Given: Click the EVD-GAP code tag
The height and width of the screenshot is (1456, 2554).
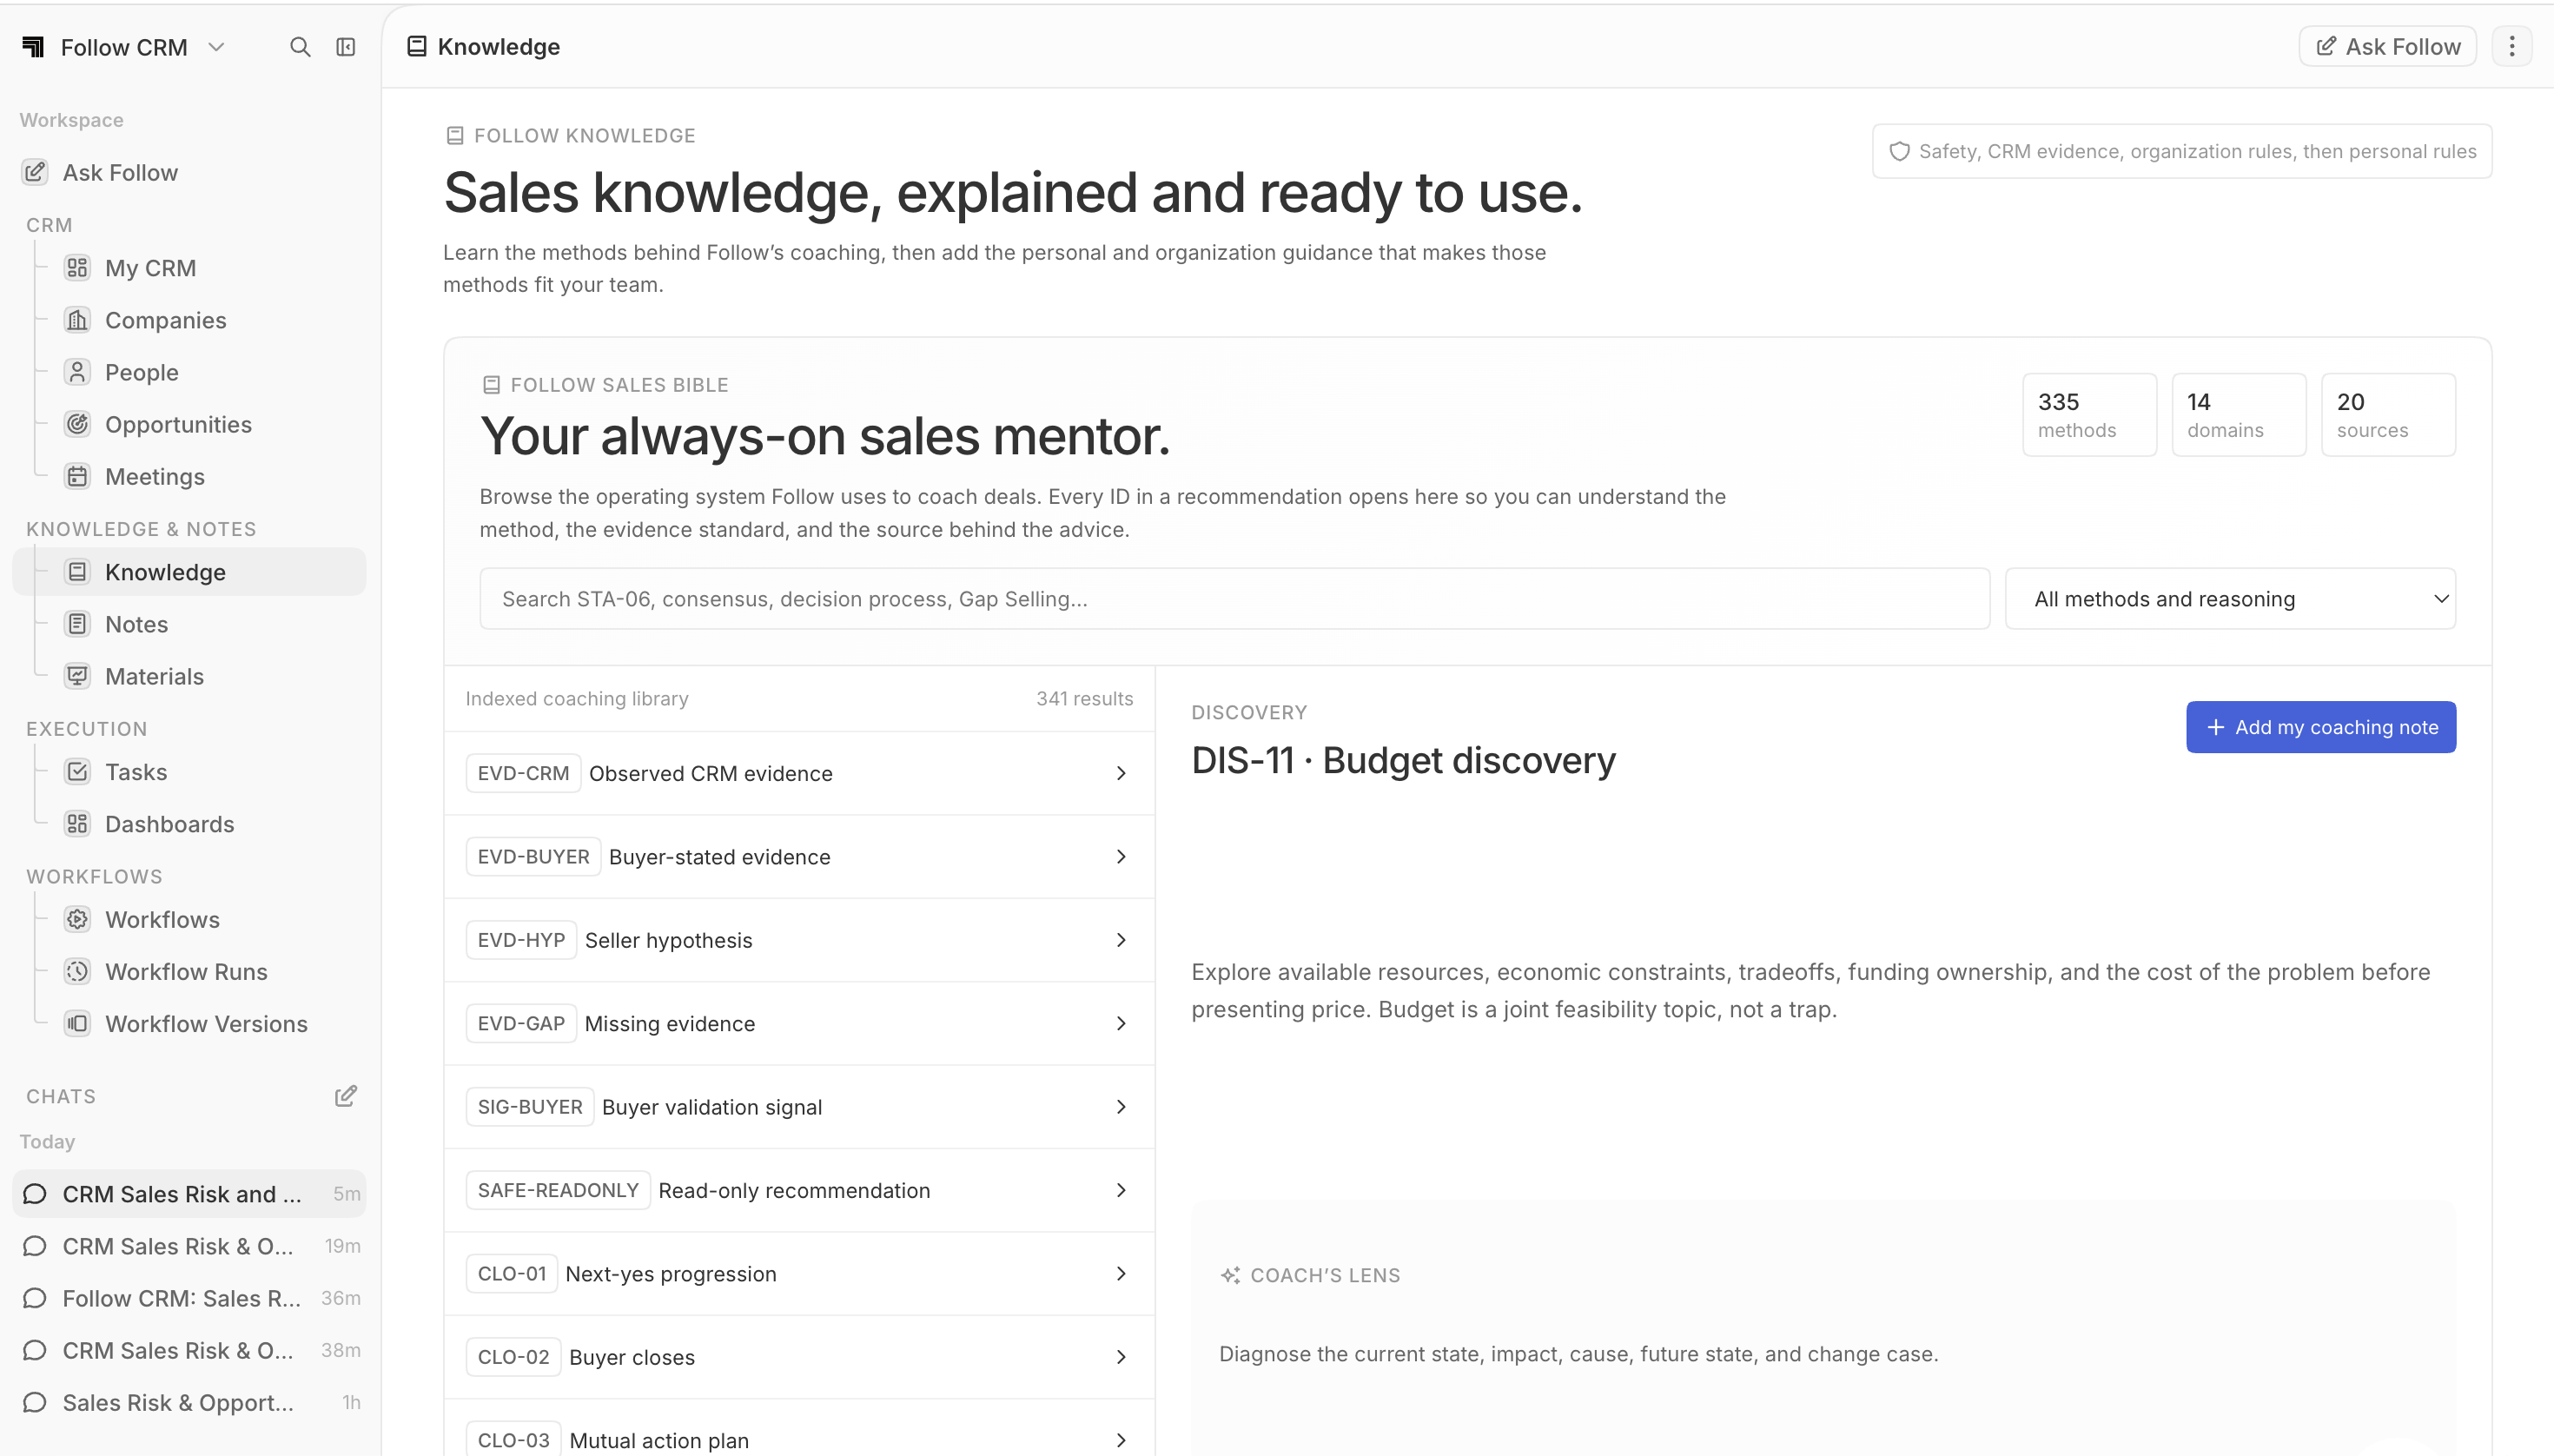Looking at the screenshot, I should tap(521, 1023).
